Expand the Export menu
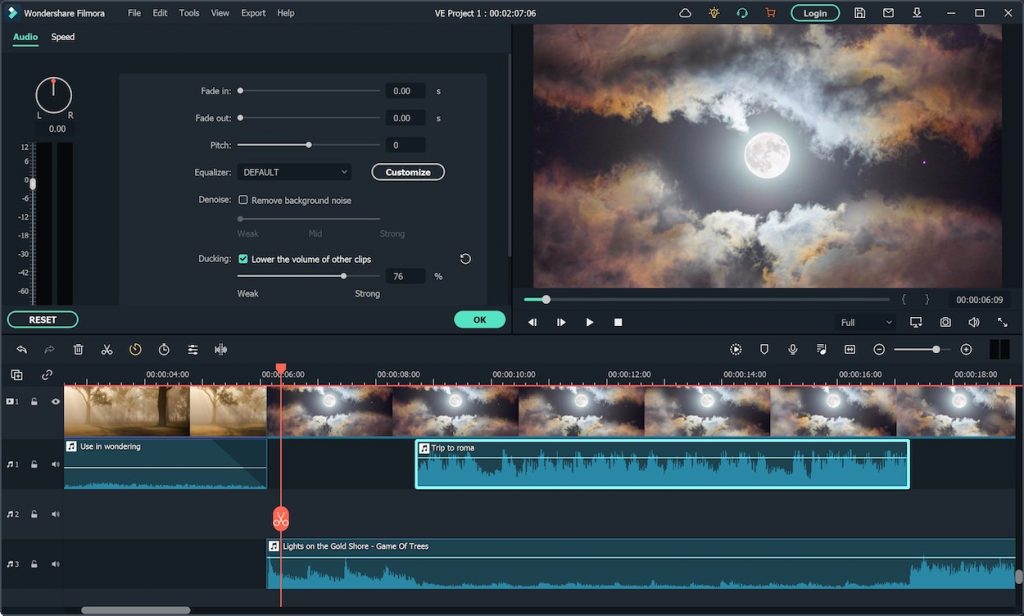Viewport: 1024px width, 616px height. (x=252, y=13)
